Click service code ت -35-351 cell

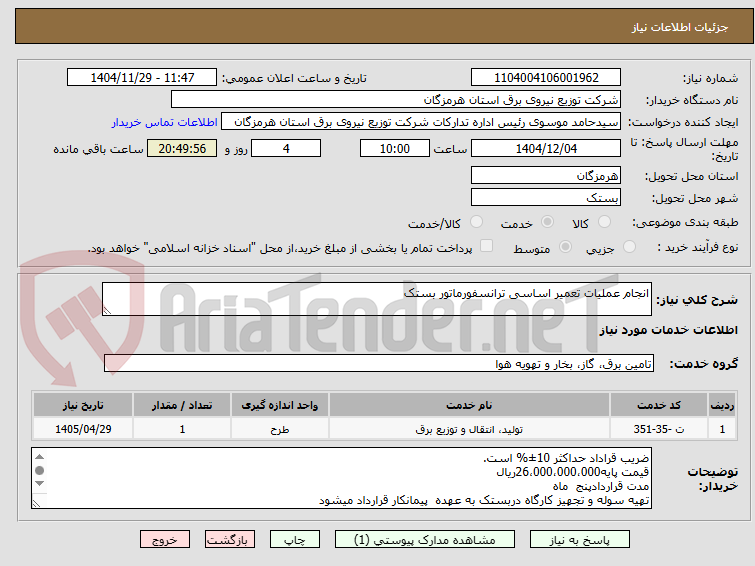pos(658,429)
